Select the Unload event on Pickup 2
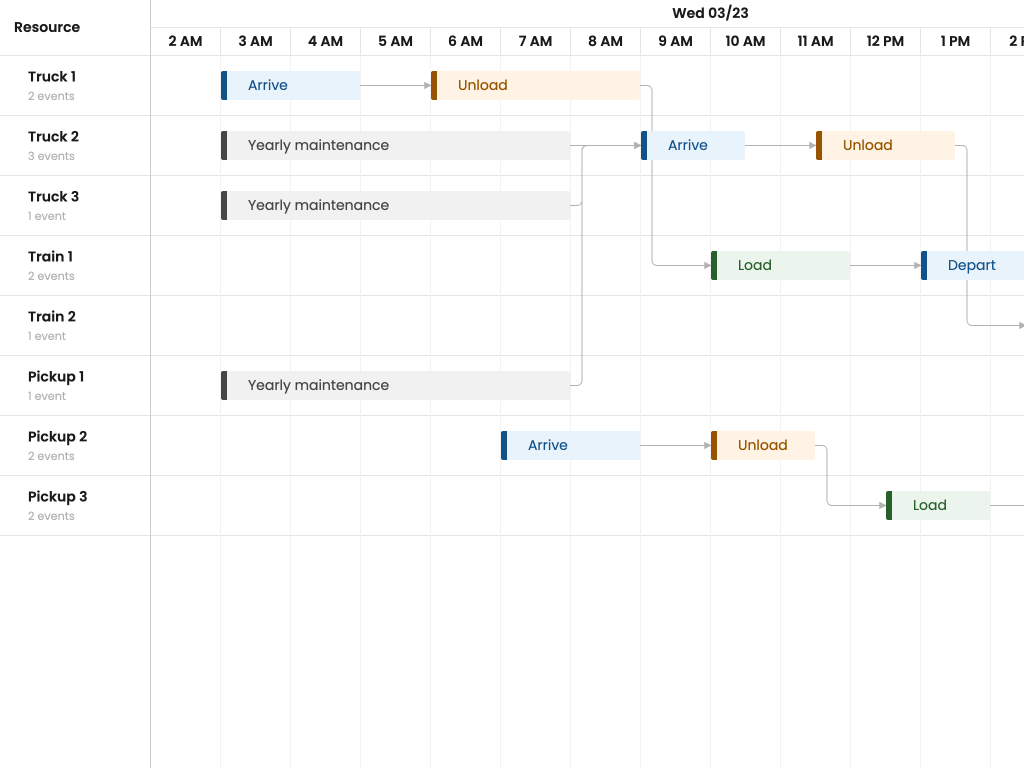This screenshot has height=768, width=1024. pos(763,446)
